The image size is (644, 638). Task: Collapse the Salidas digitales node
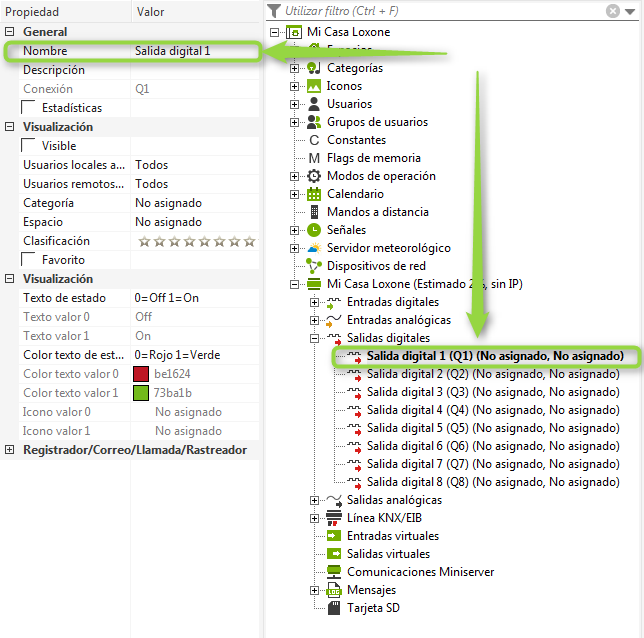click(315, 338)
